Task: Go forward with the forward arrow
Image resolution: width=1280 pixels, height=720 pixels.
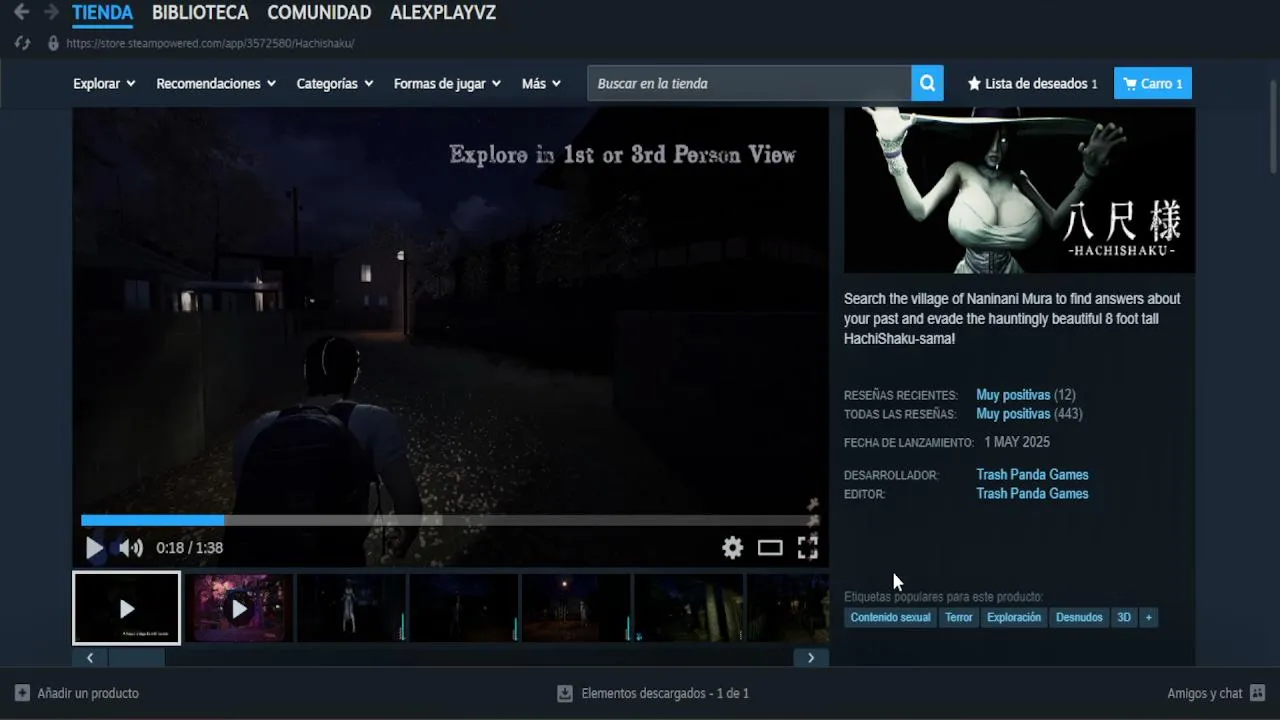Action: (51, 13)
